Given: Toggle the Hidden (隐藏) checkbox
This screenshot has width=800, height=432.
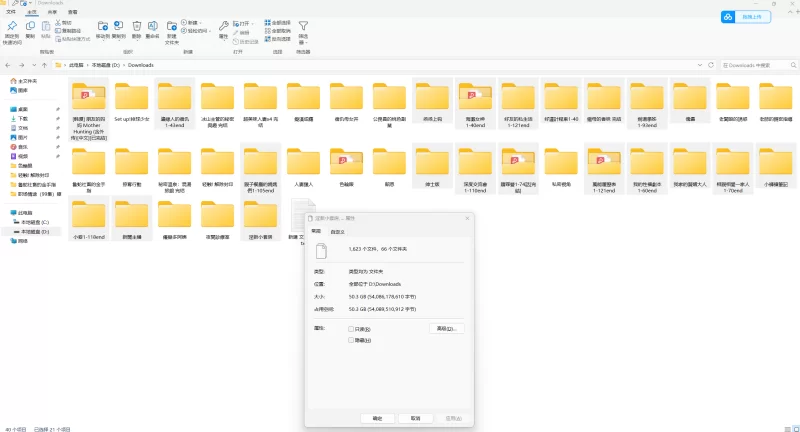Looking at the screenshot, I should tap(351, 340).
